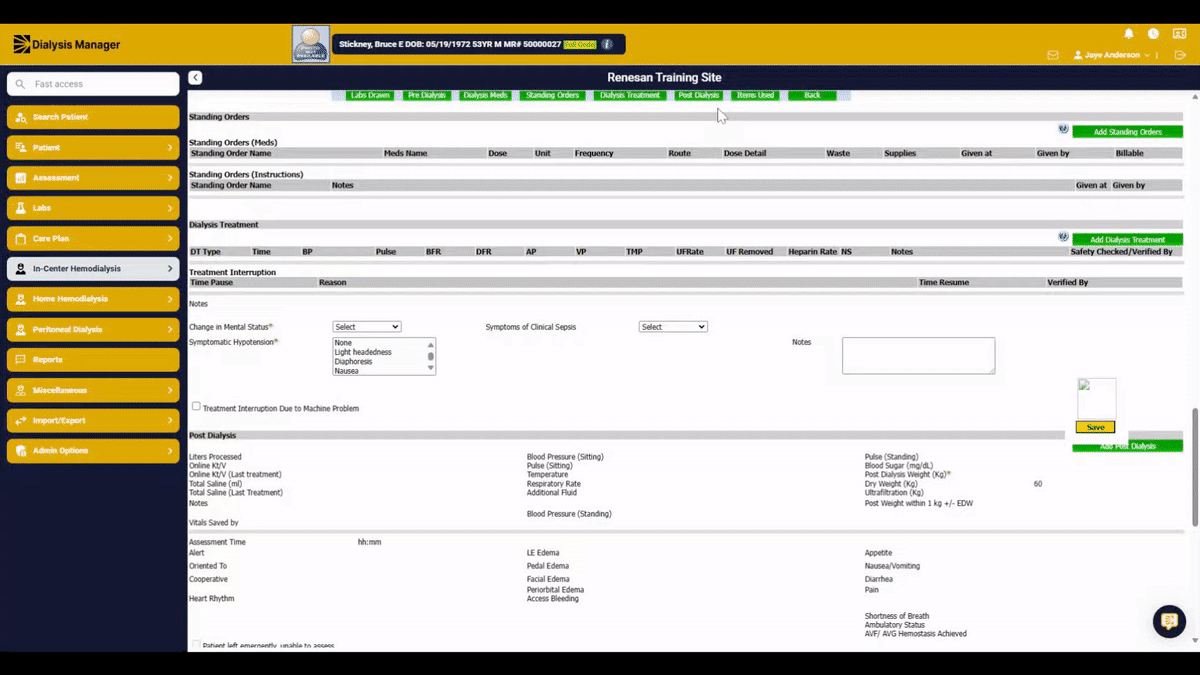This screenshot has height=675, width=1200.
Task: Jump to the Pre Dialysis section
Action: pos(427,96)
